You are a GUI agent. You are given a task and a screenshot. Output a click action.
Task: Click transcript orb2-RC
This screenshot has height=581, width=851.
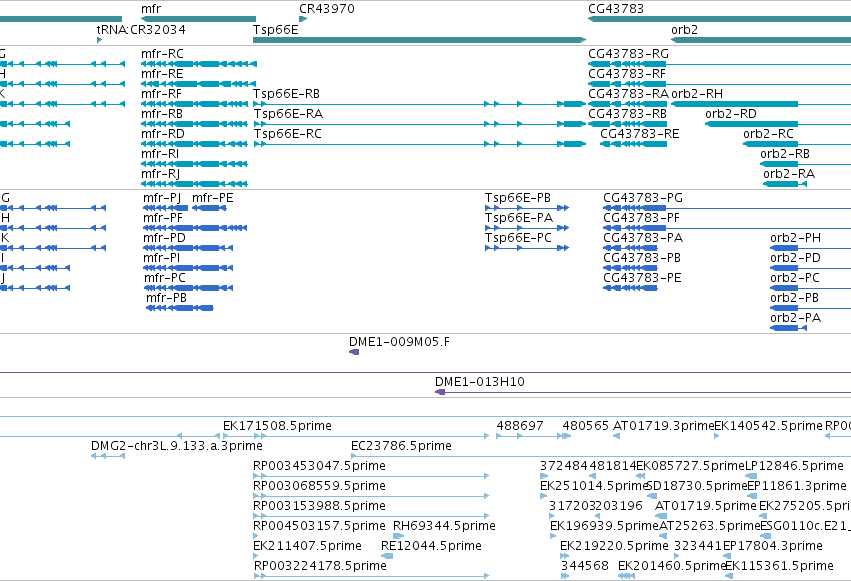pyautogui.click(x=797, y=144)
